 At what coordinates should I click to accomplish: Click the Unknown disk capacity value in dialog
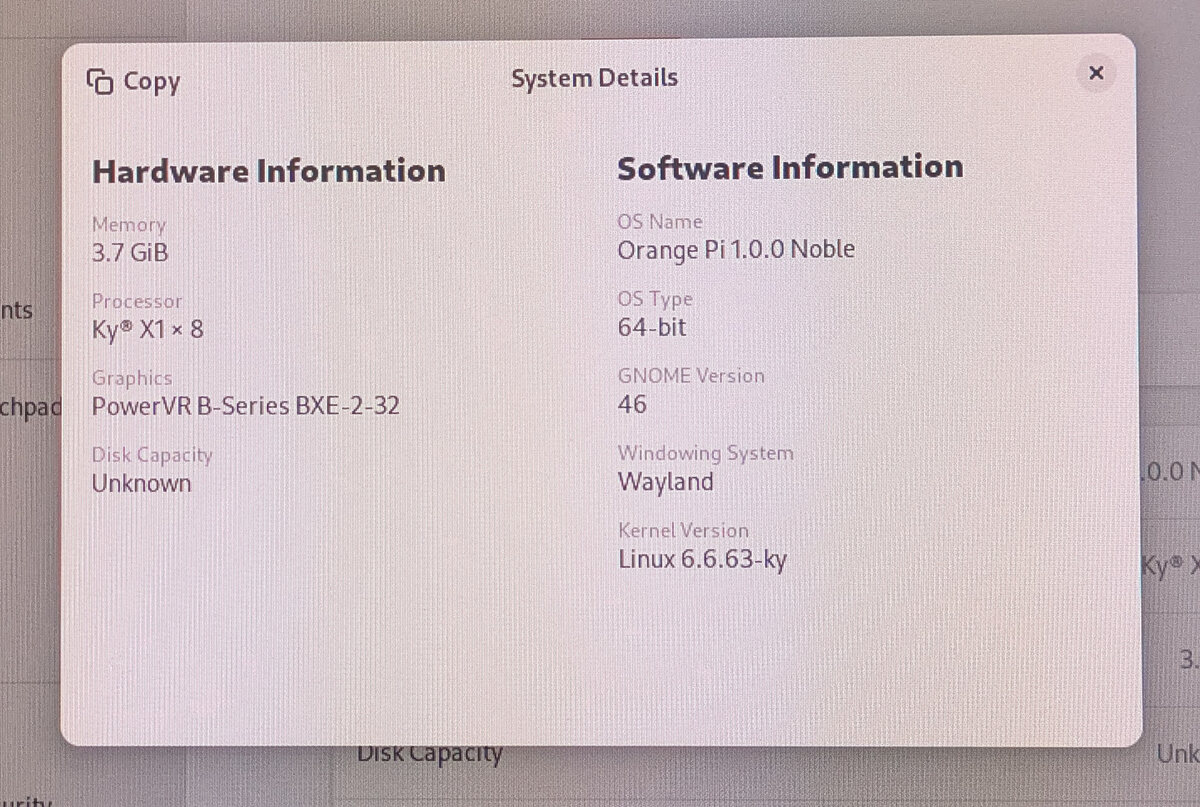click(x=141, y=483)
